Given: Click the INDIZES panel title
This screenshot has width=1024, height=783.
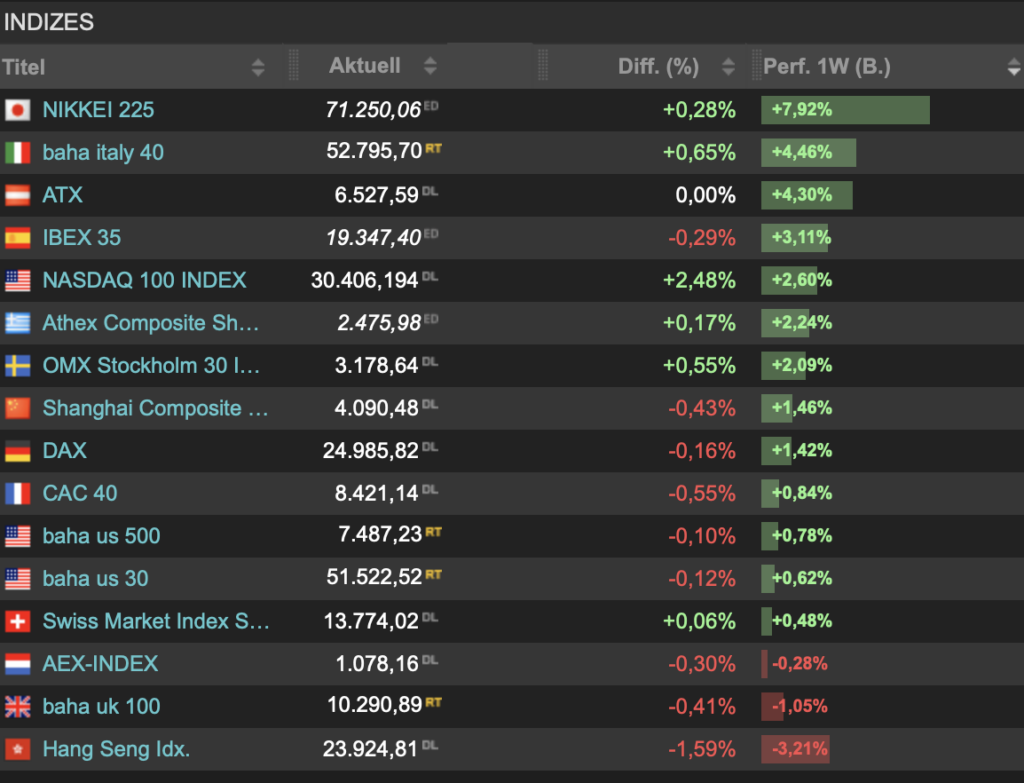Looking at the screenshot, I should pyautogui.click(x=48, y=22).
